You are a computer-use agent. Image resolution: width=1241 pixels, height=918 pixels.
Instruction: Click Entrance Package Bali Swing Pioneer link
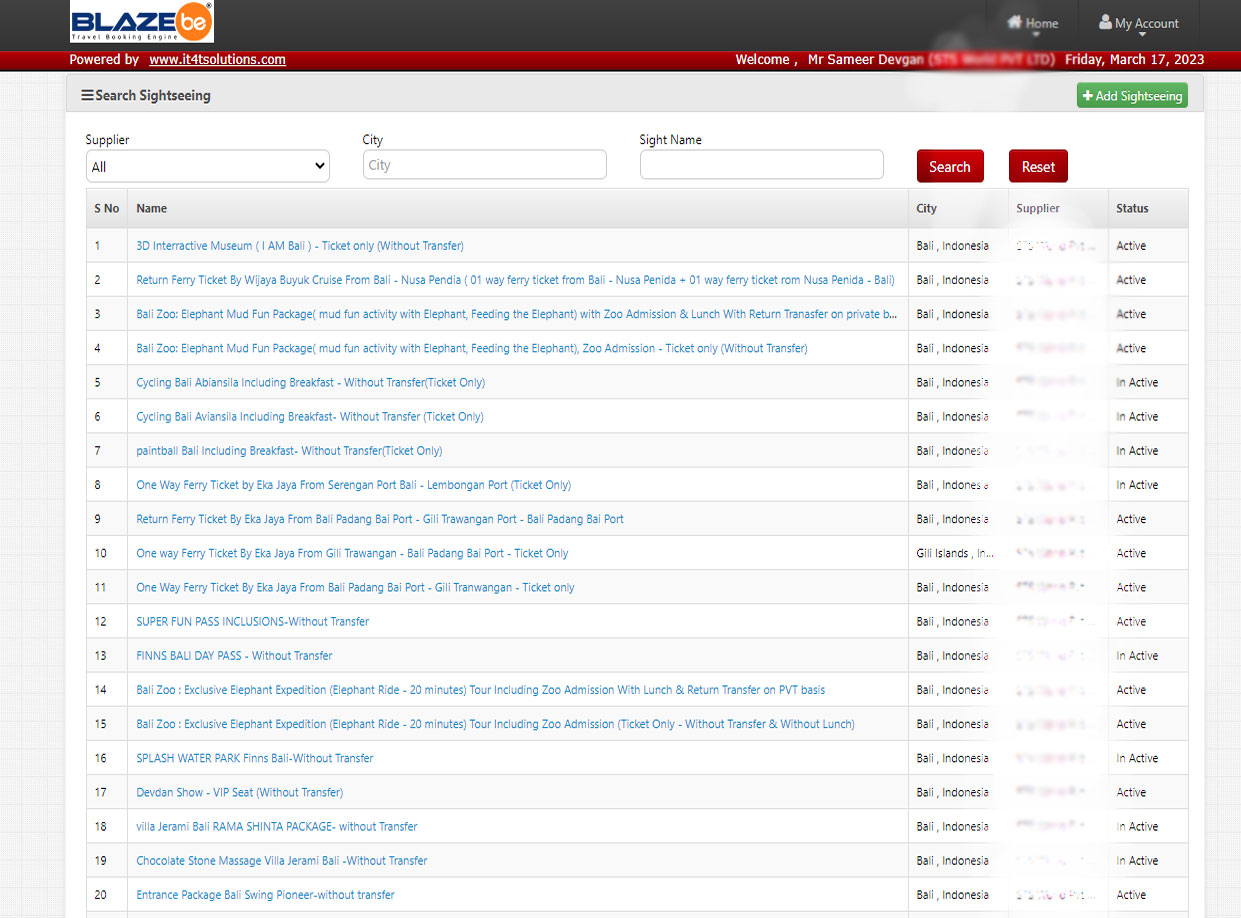tap(265, 895)
